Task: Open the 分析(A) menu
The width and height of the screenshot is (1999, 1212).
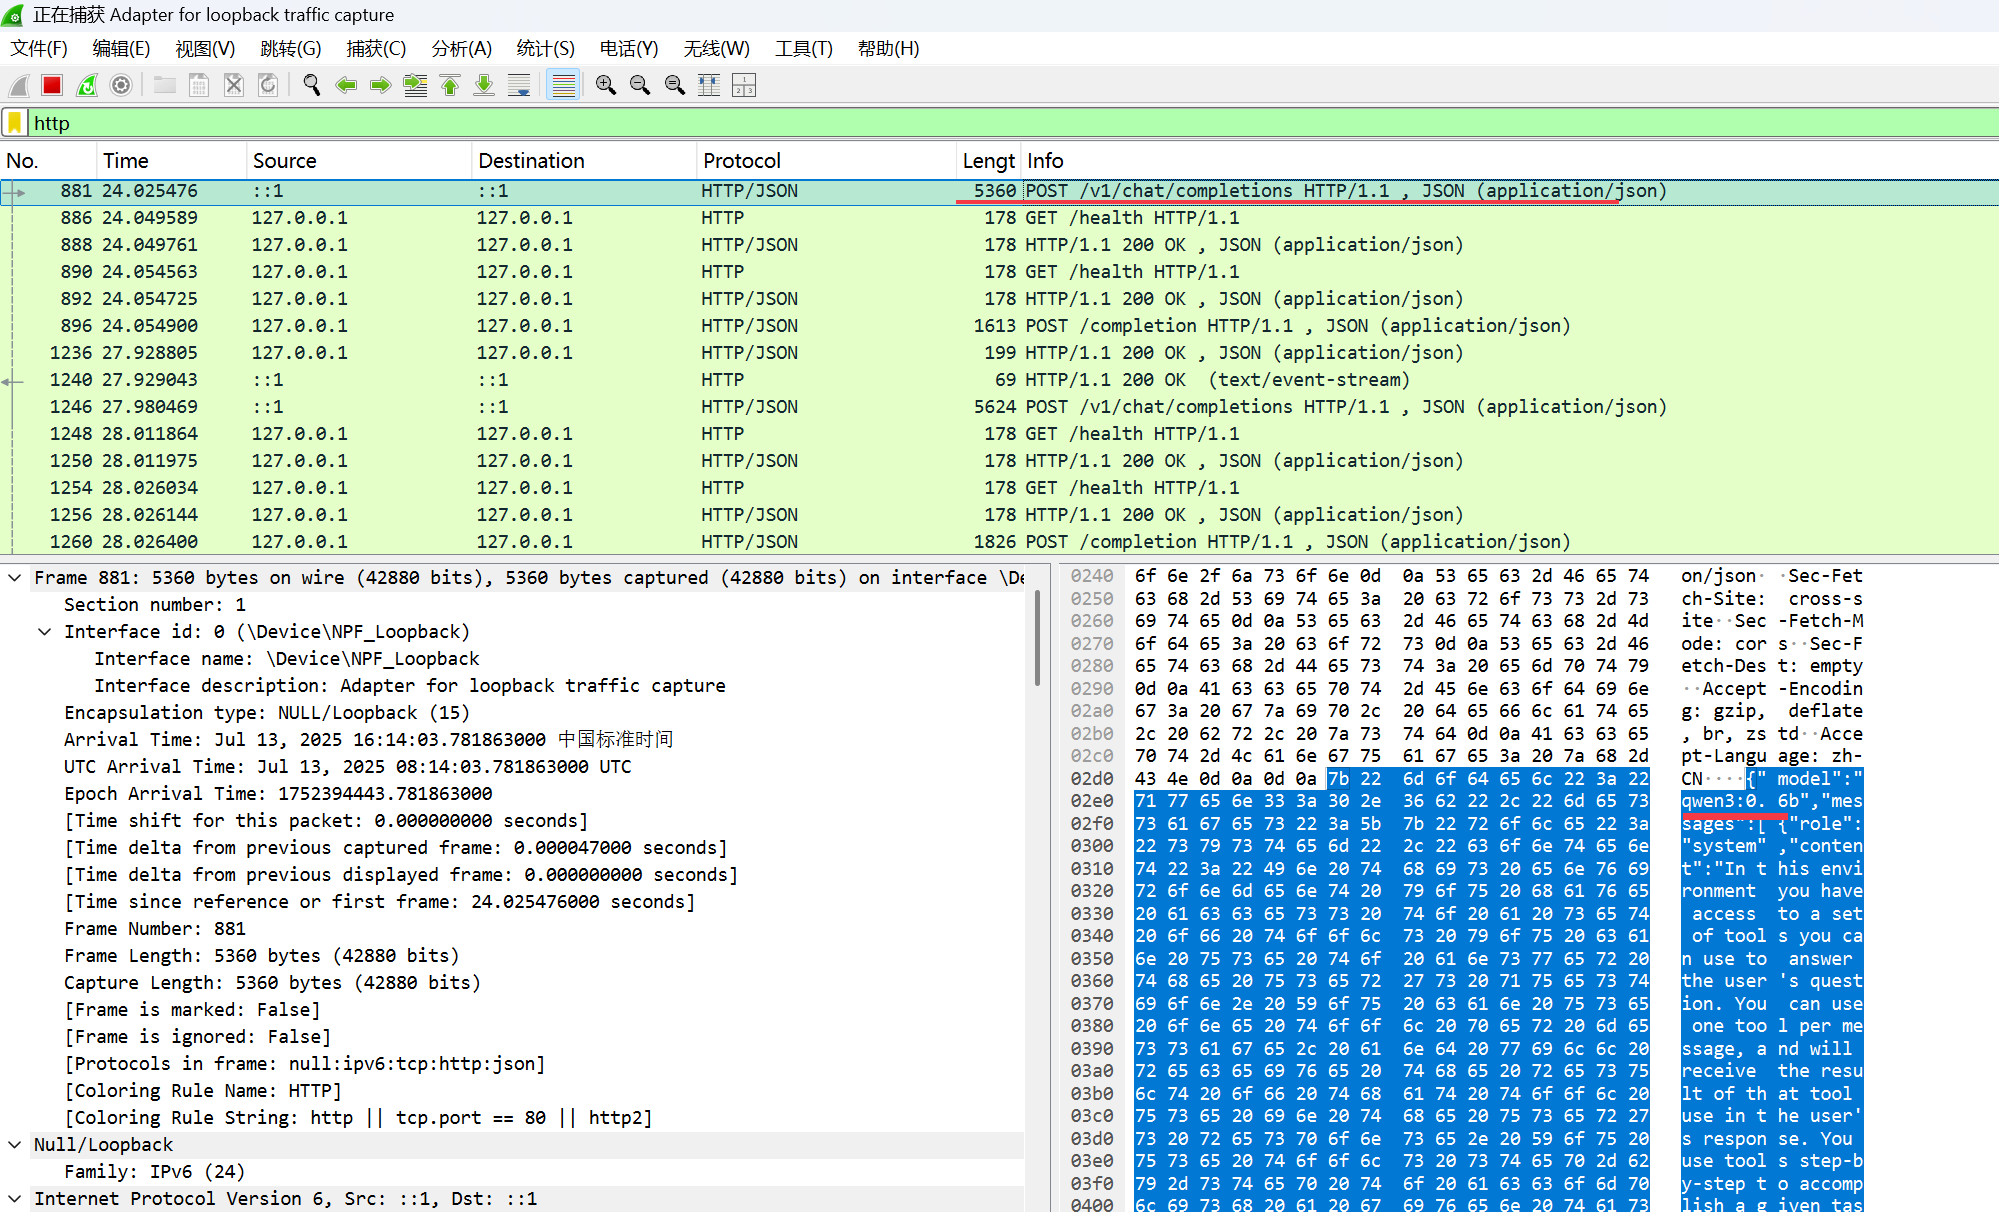Action: click(461, 48)
